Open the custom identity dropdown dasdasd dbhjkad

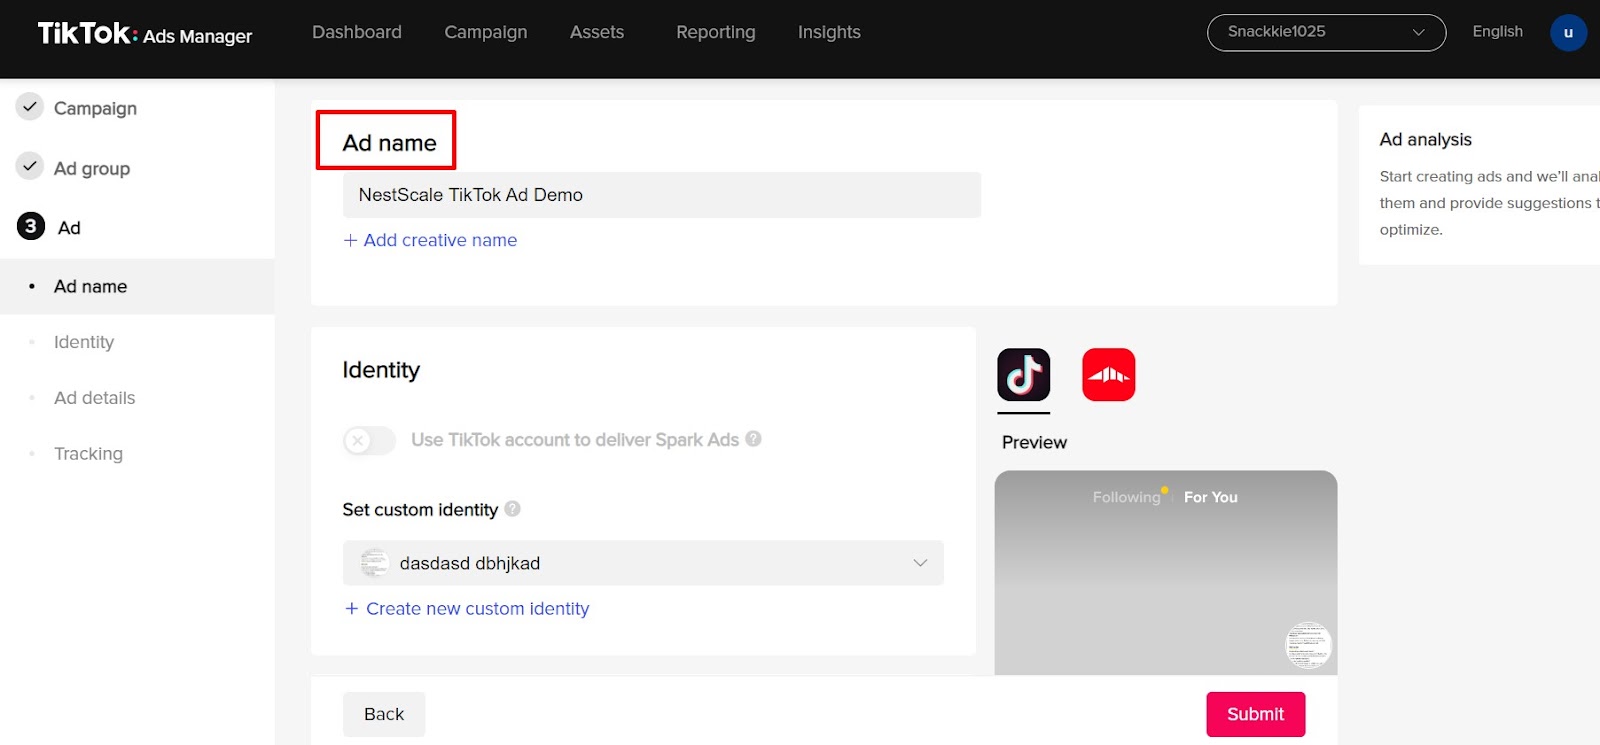[x=643, y=563]
